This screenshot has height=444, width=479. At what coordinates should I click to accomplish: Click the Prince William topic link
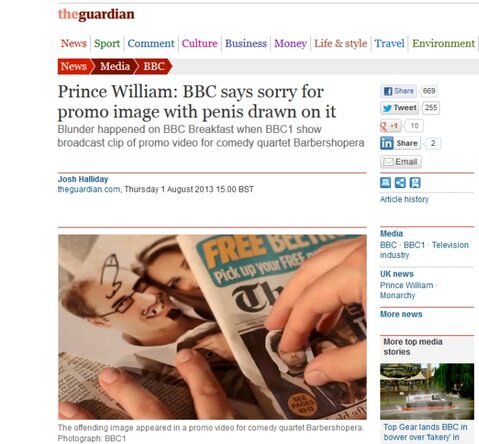(x=406, y=285)
